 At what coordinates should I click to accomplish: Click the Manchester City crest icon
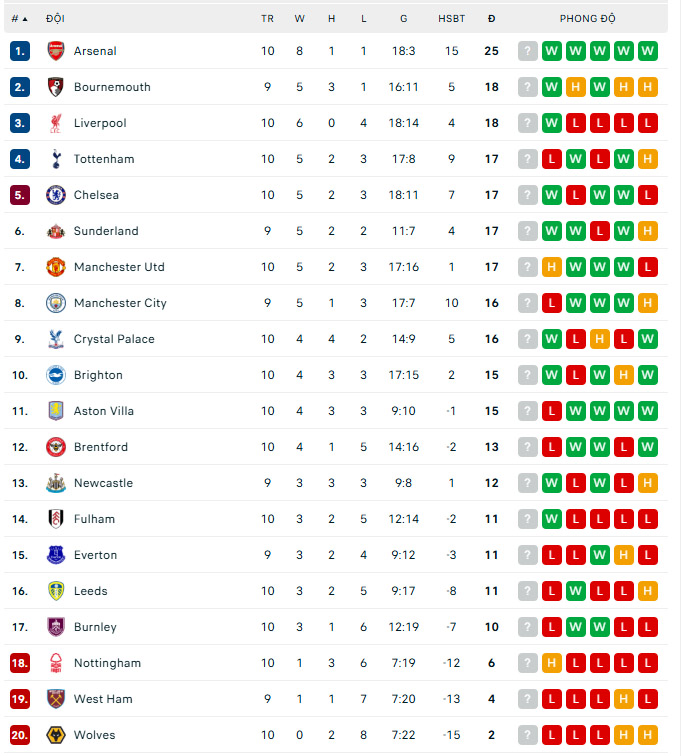coord(56,303)
